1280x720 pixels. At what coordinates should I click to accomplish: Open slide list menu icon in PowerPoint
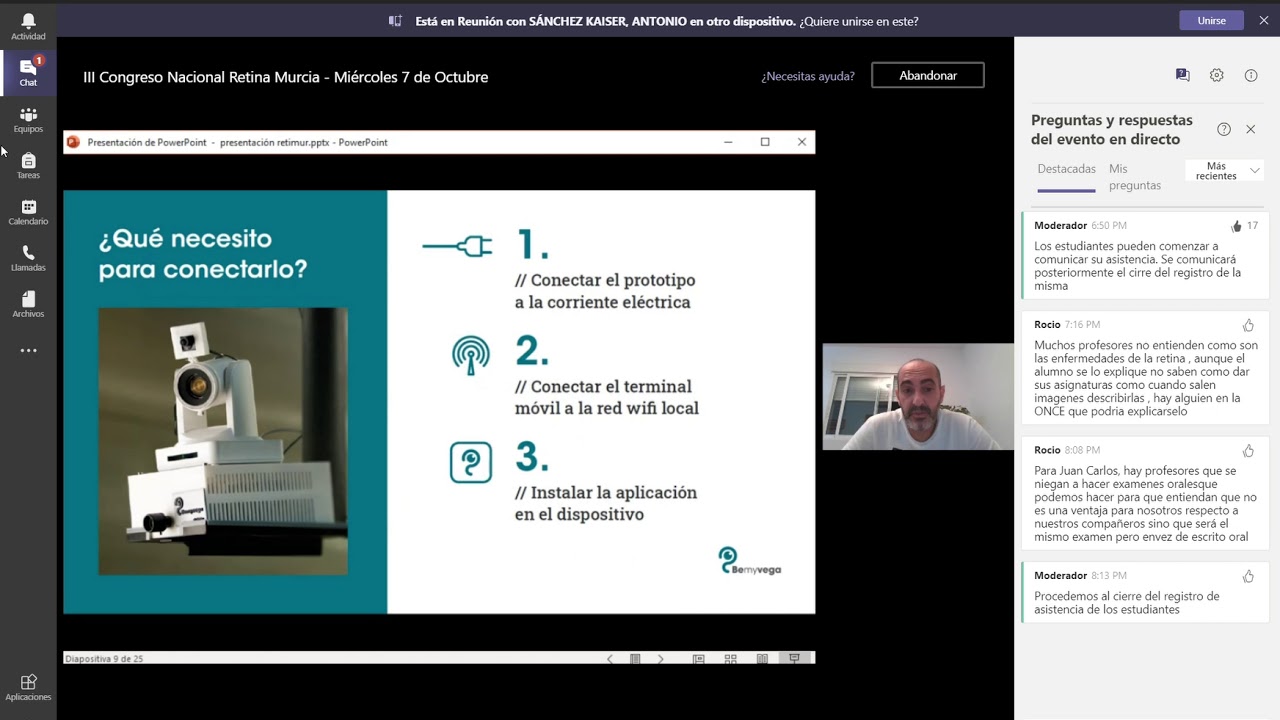(x=635, y=659)
